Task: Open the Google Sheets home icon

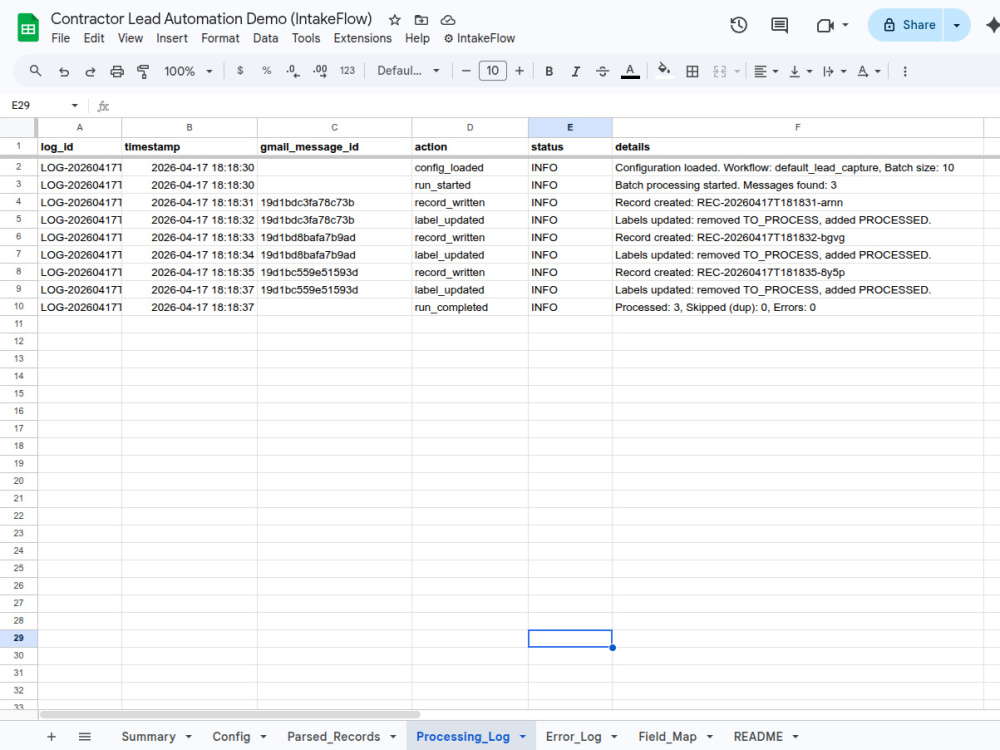Action: [27, 28]
